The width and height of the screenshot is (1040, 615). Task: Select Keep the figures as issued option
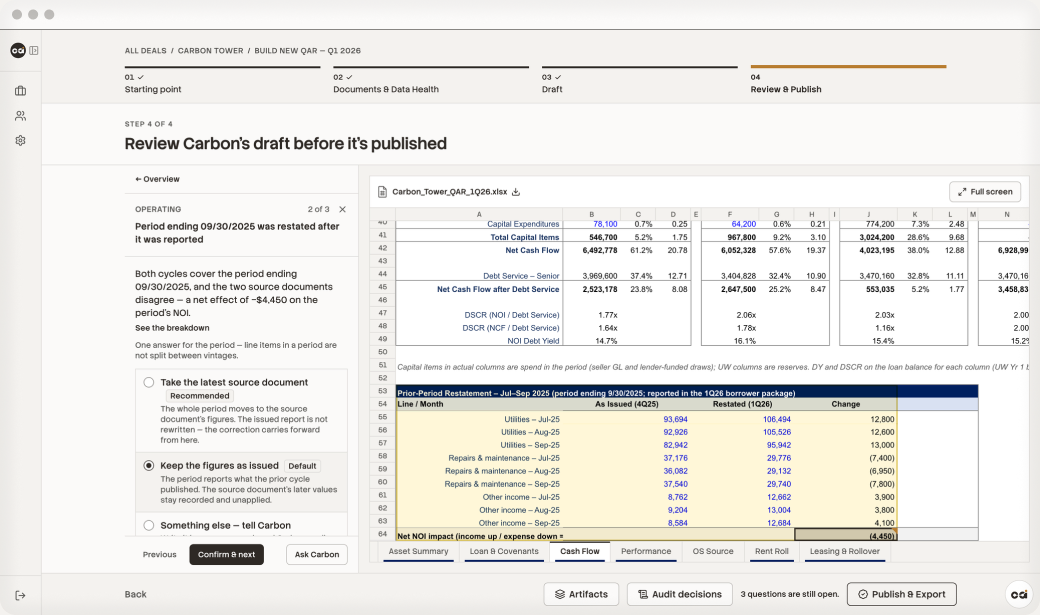149,466
